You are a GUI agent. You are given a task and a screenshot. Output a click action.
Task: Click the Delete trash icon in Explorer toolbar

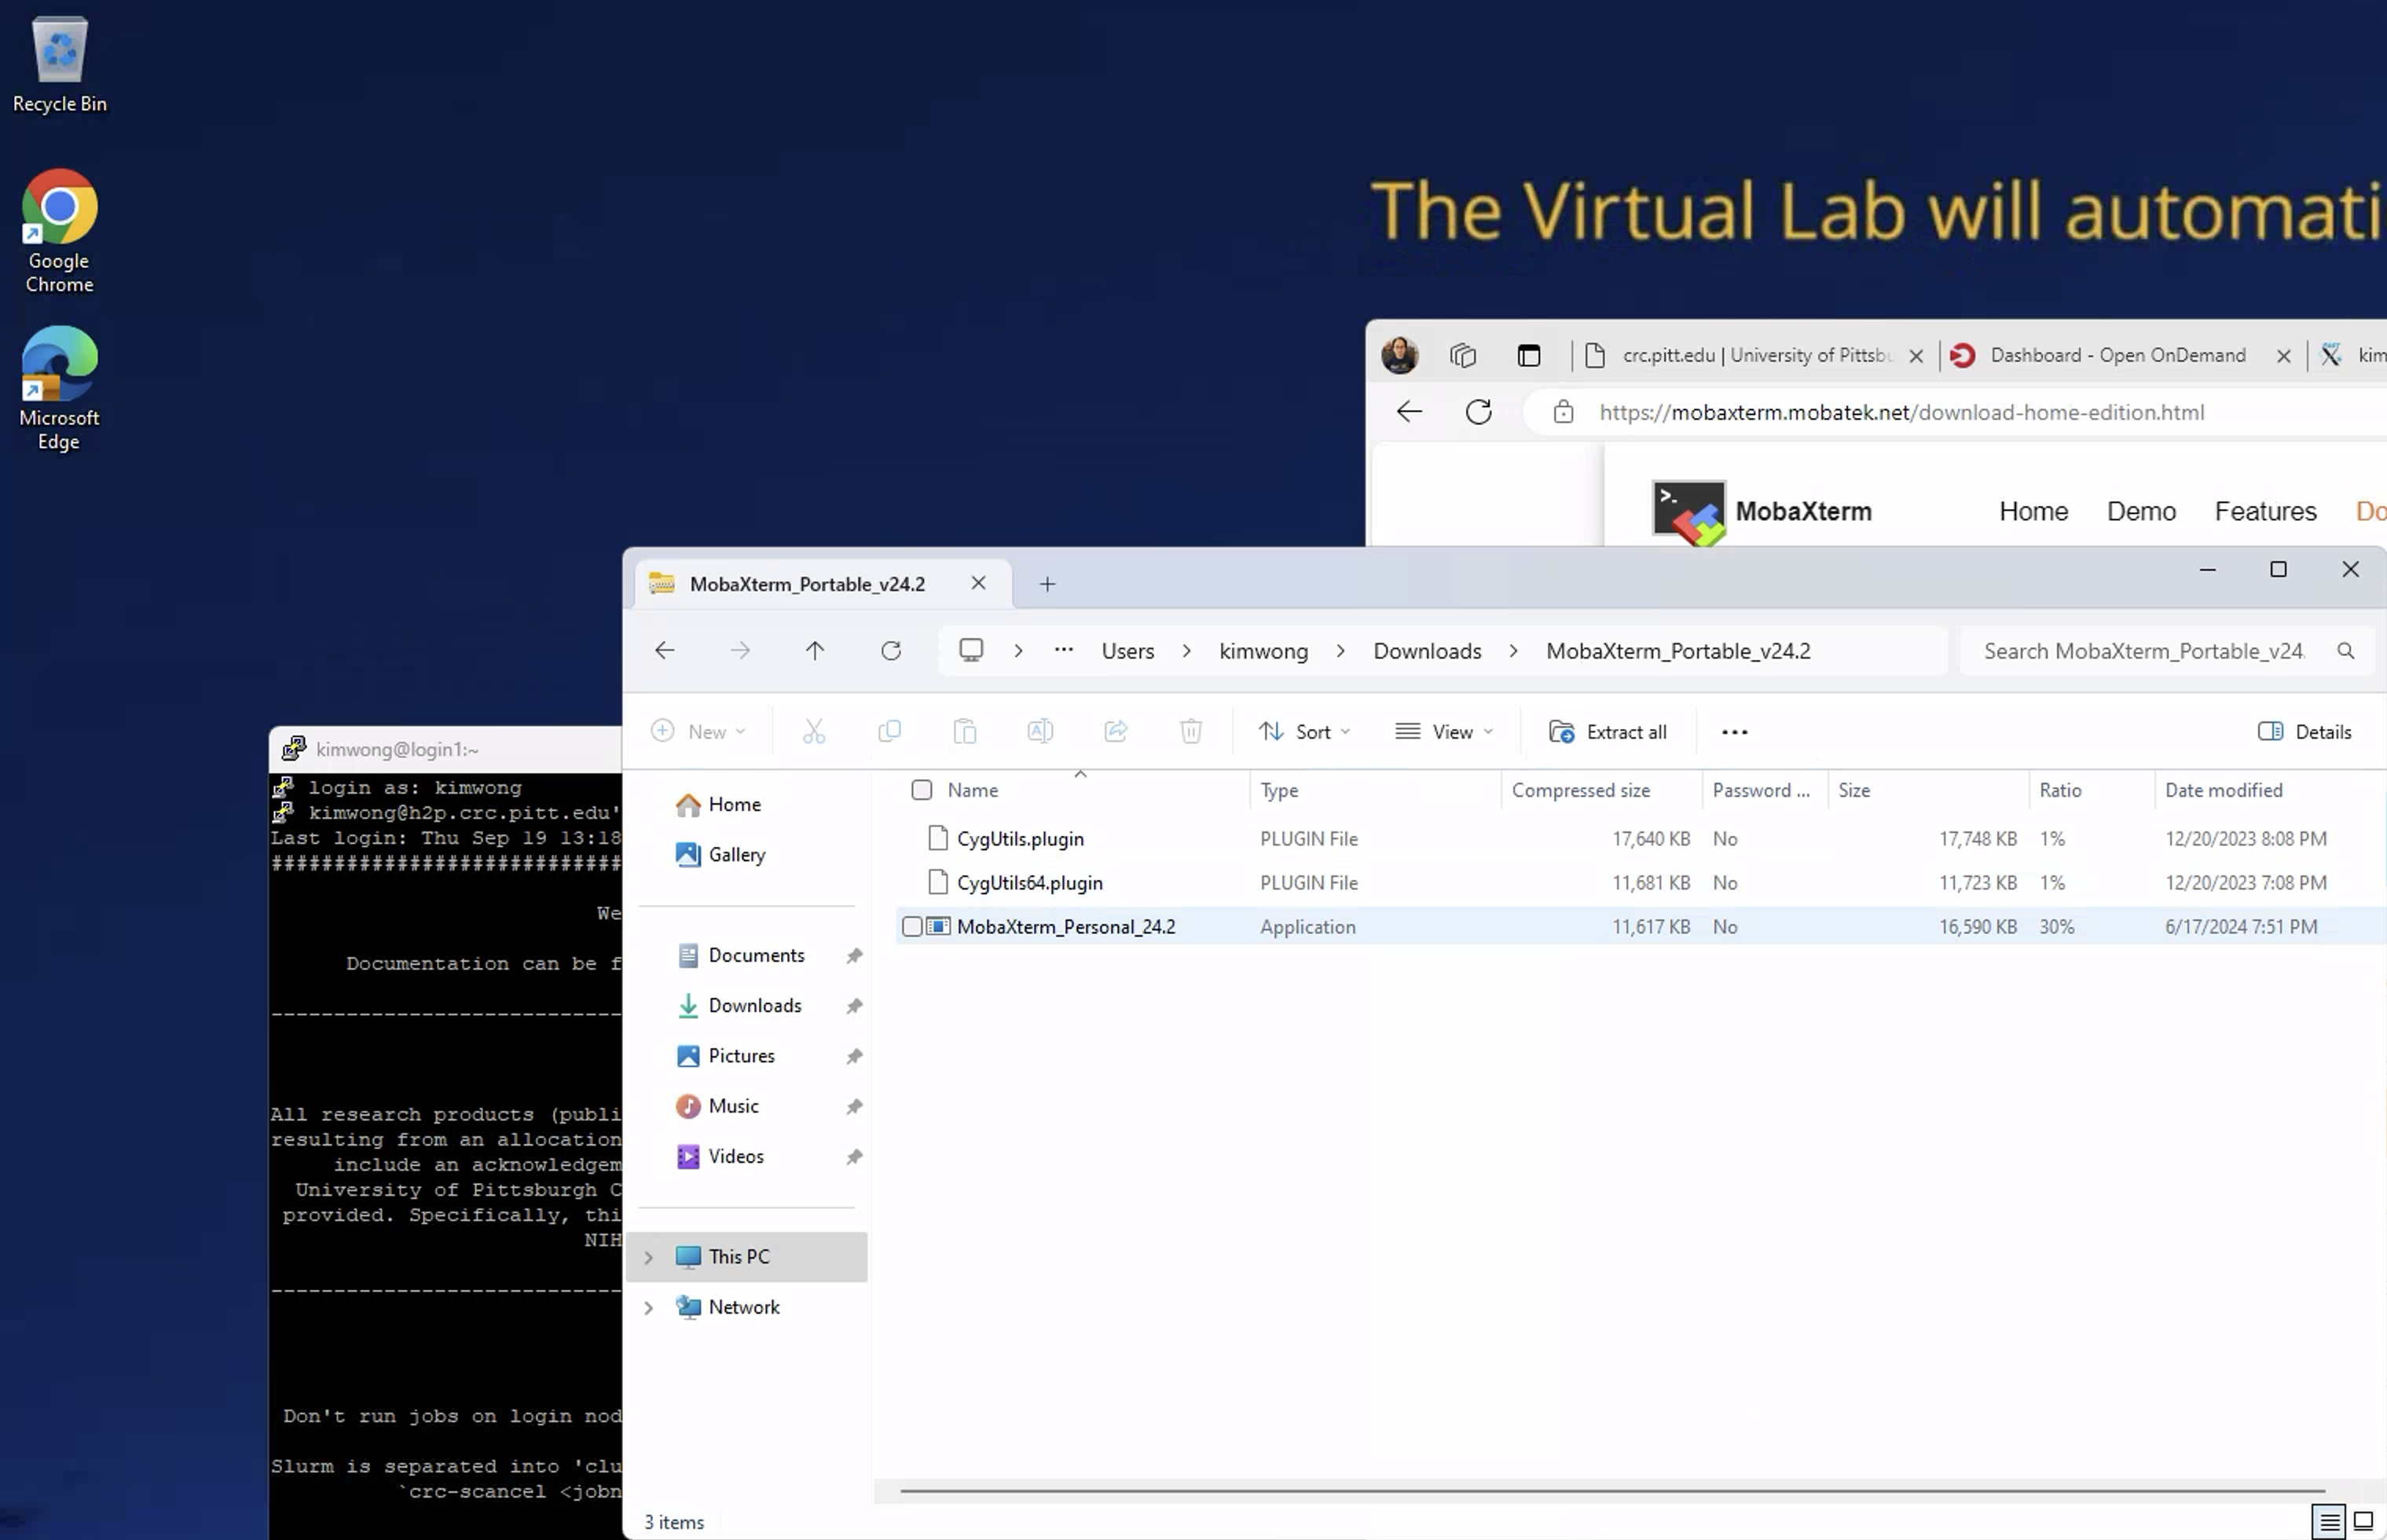(x=1191, y=731)
